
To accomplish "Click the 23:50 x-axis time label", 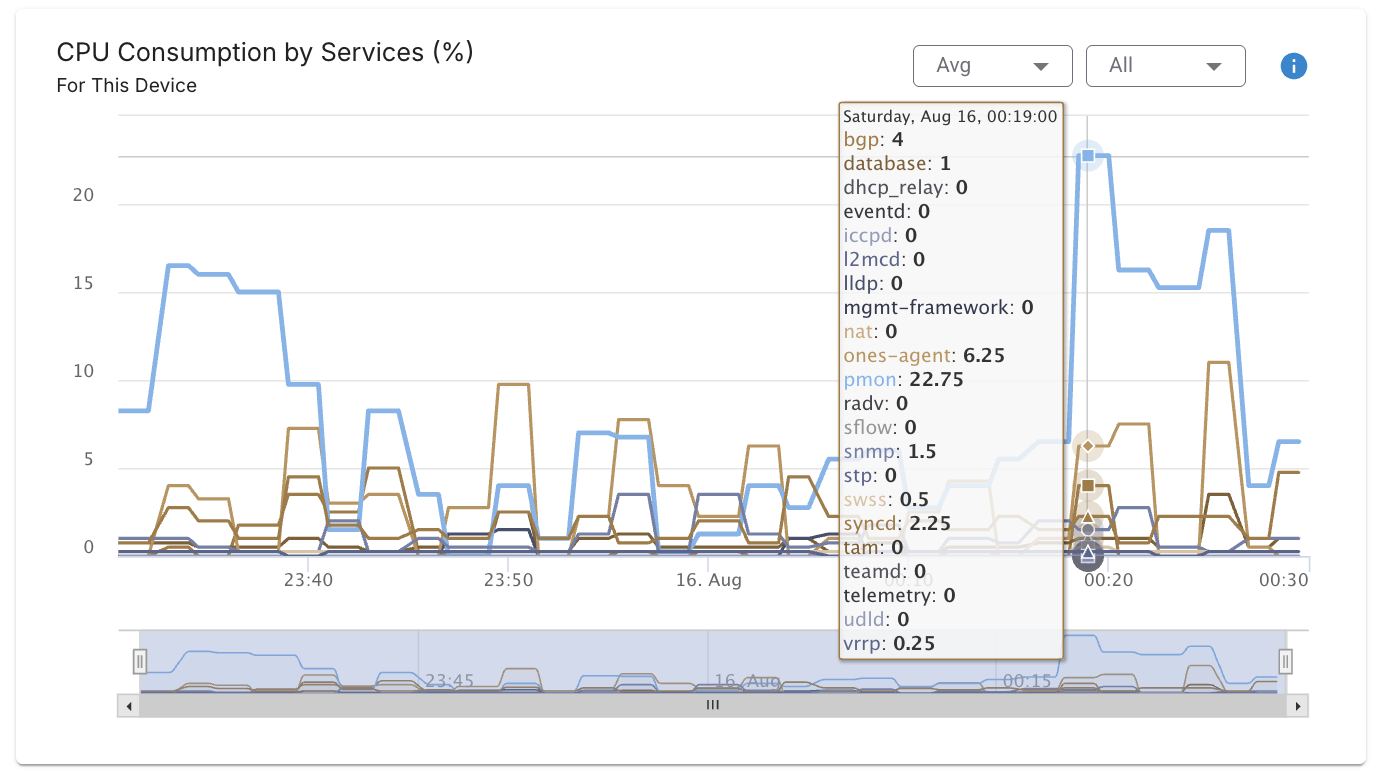I will click(x=508, y=580).
